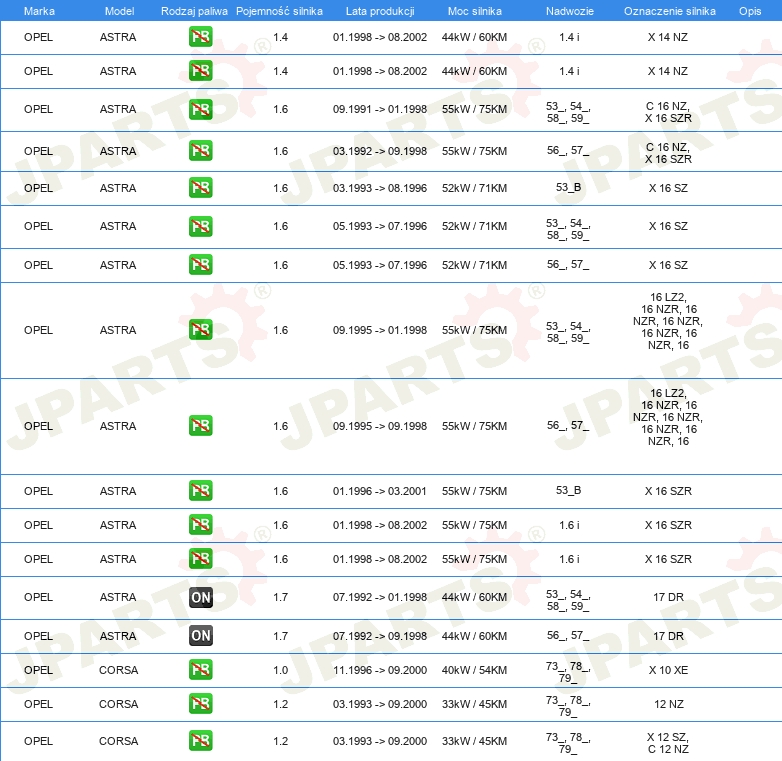
Task: Click the petrol icon in the Corsa X 12 SZ, C 12 NZ row
Action: [200, 741]
